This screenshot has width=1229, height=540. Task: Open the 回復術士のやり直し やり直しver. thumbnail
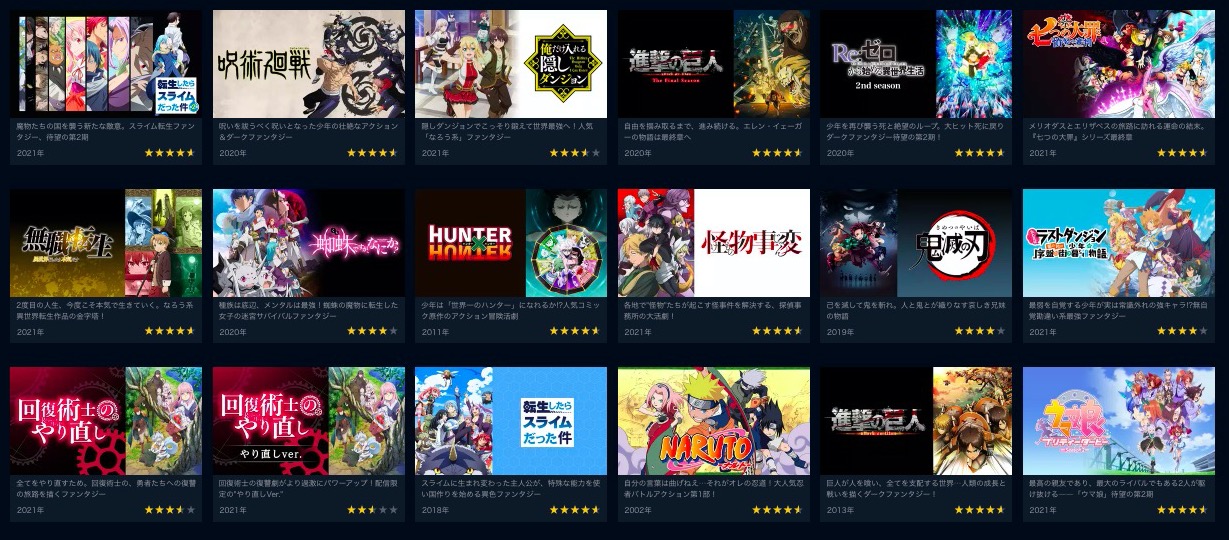coord(308,421)
